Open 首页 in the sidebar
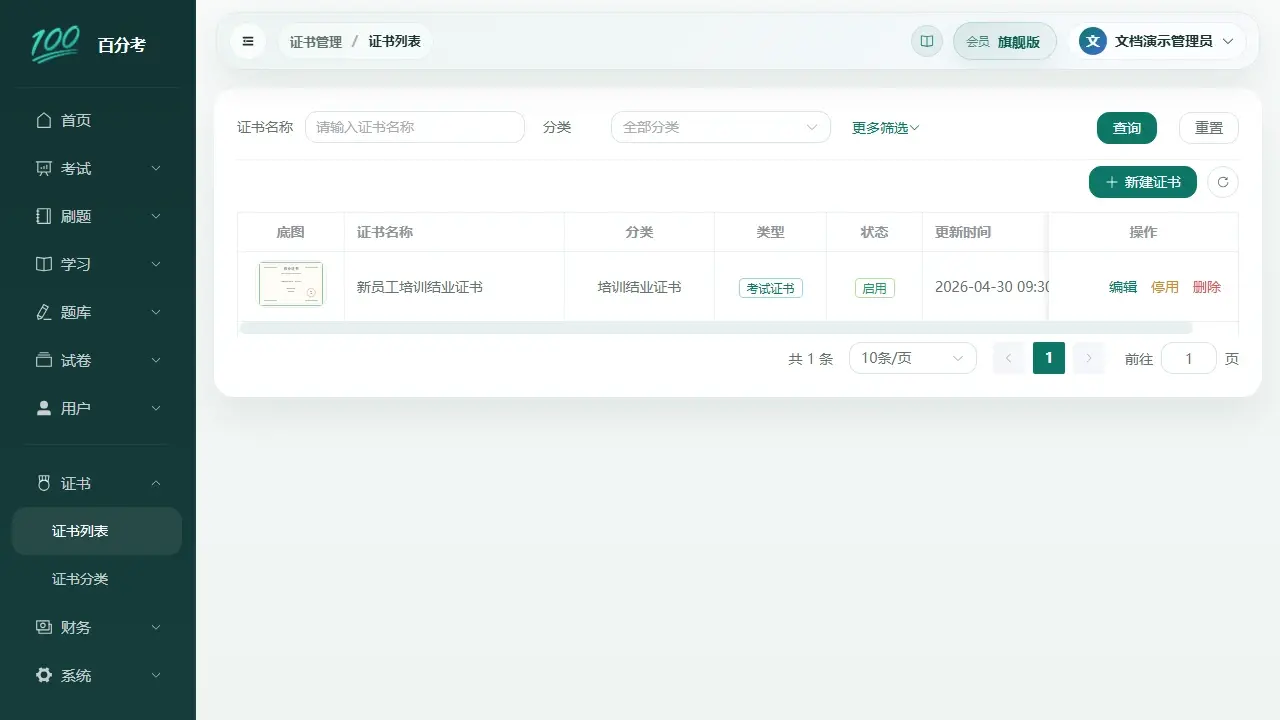The height and width of the screenshot is (720, 1280). pos(98,120)
